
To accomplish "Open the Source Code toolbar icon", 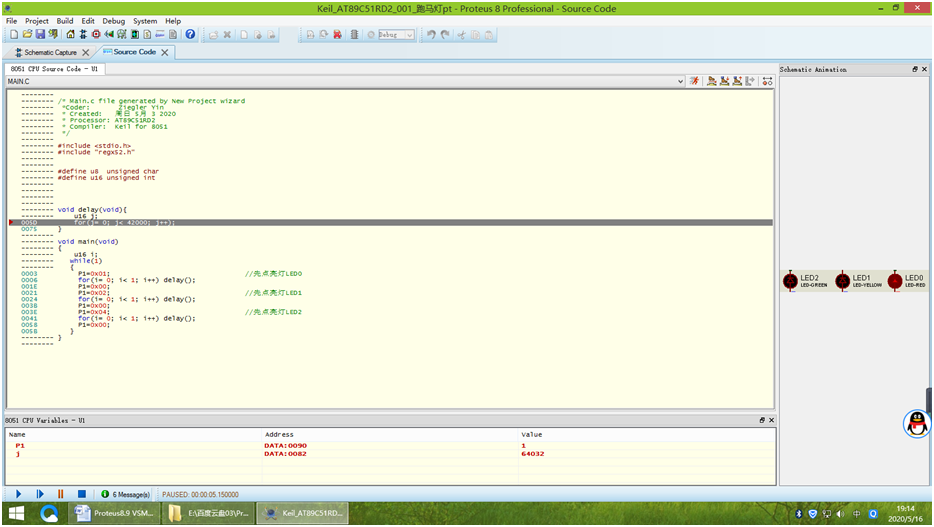I will tap(160, 35).
